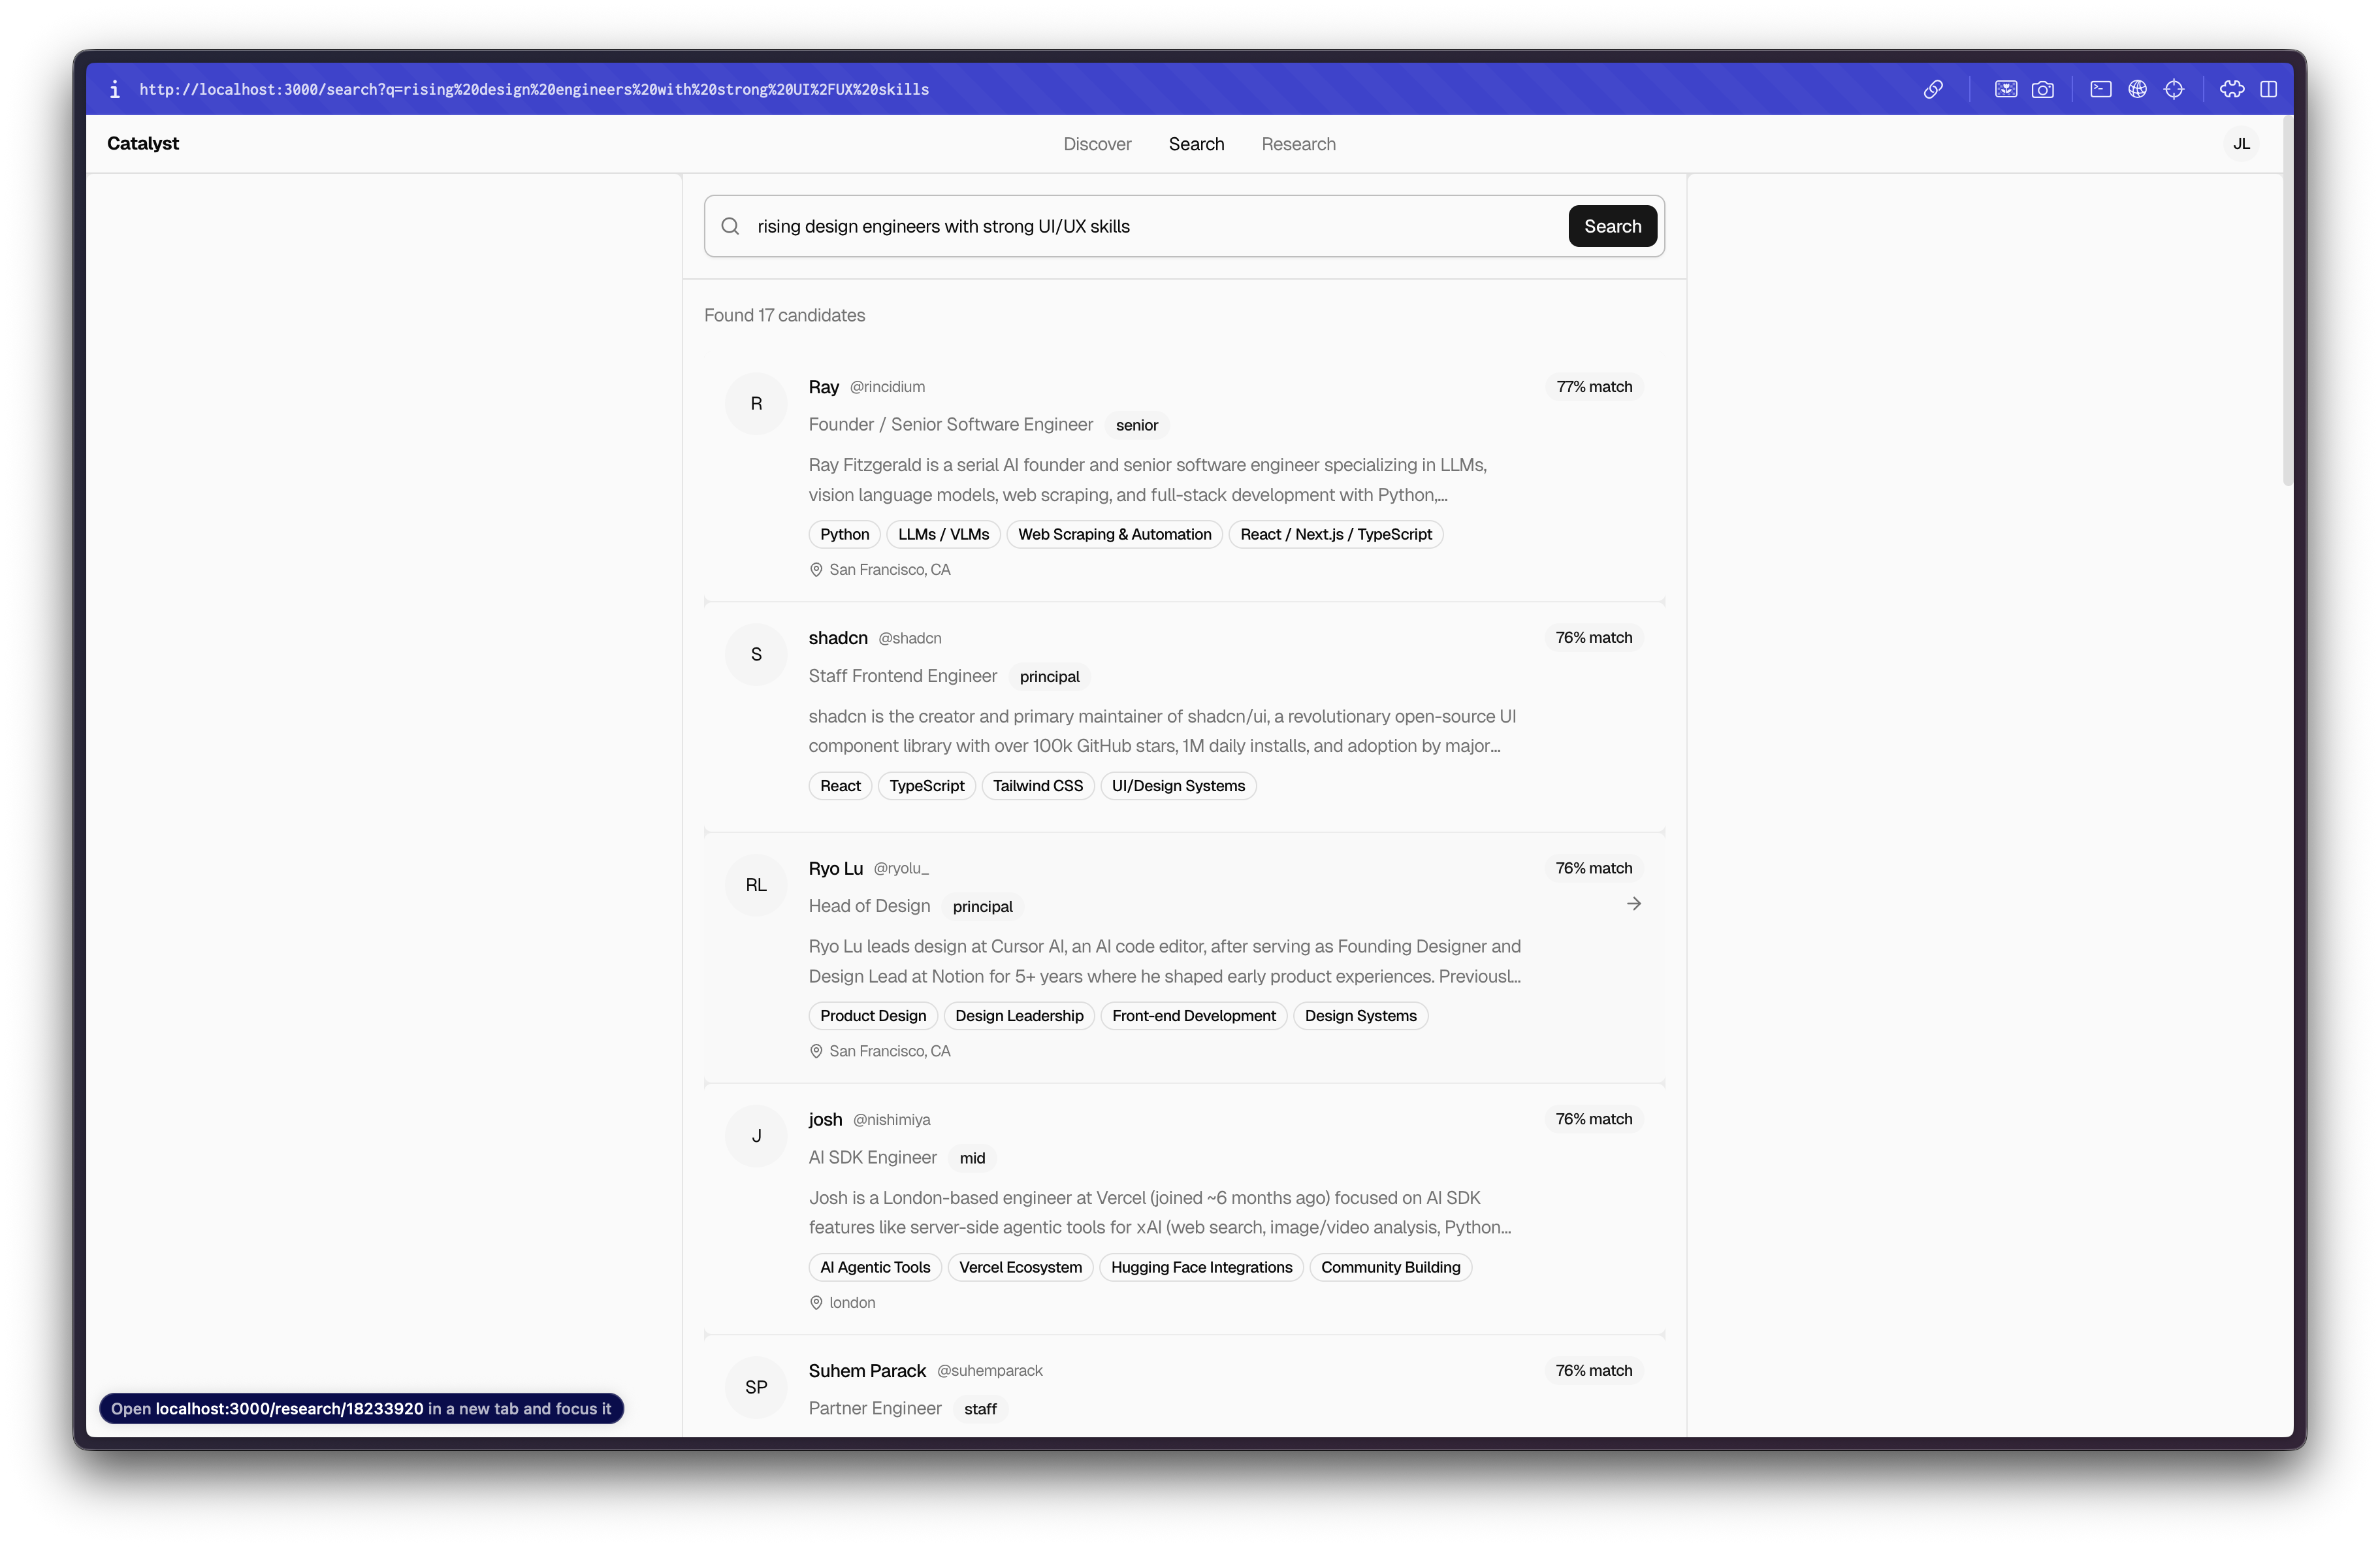Click the copy link chain icon

pos(1933,89)
